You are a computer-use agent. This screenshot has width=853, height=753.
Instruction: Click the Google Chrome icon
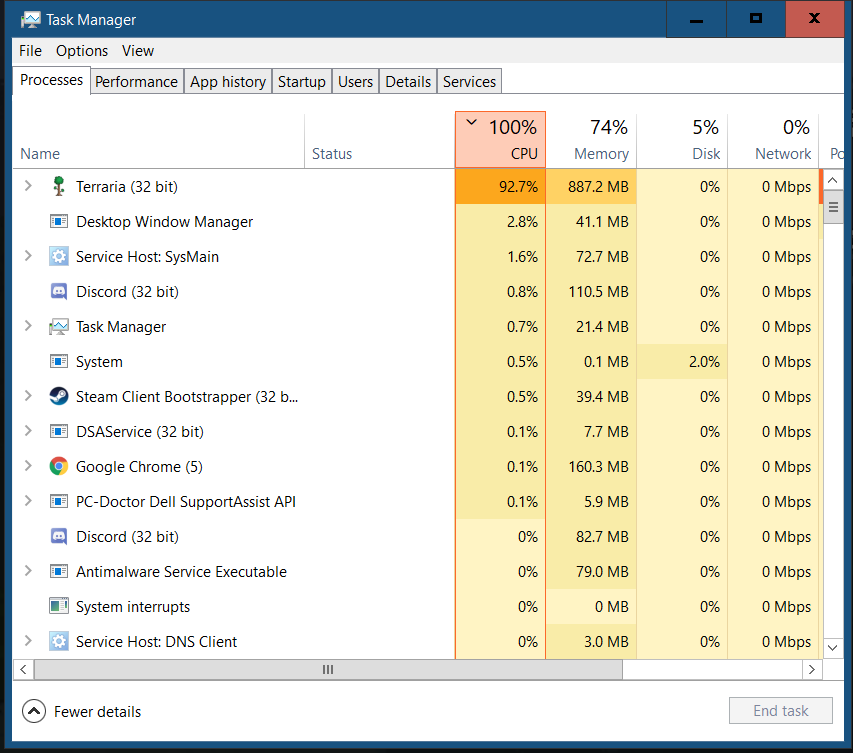click(x=59, y=466)
